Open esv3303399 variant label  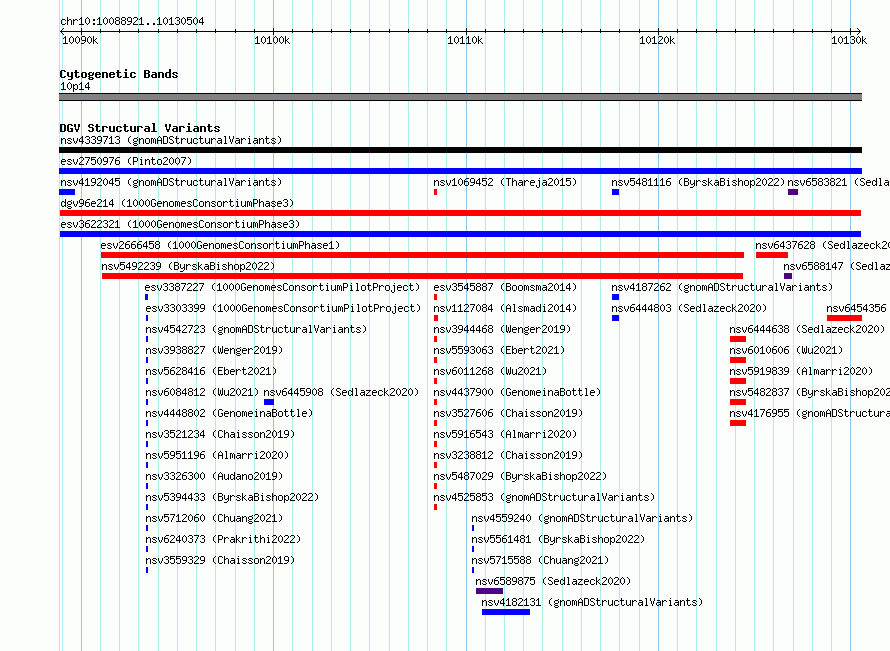point(283,308)
